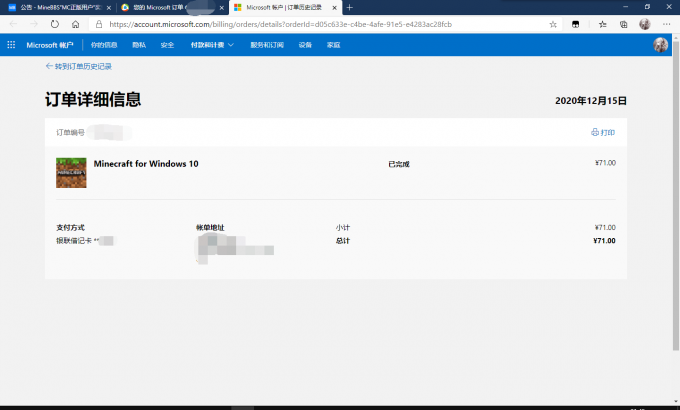Viewport: 680px width, 410px height.
Task: Expand the 付款和计费 dropdown
Action: pyautogui.click(x=212, y=45)
